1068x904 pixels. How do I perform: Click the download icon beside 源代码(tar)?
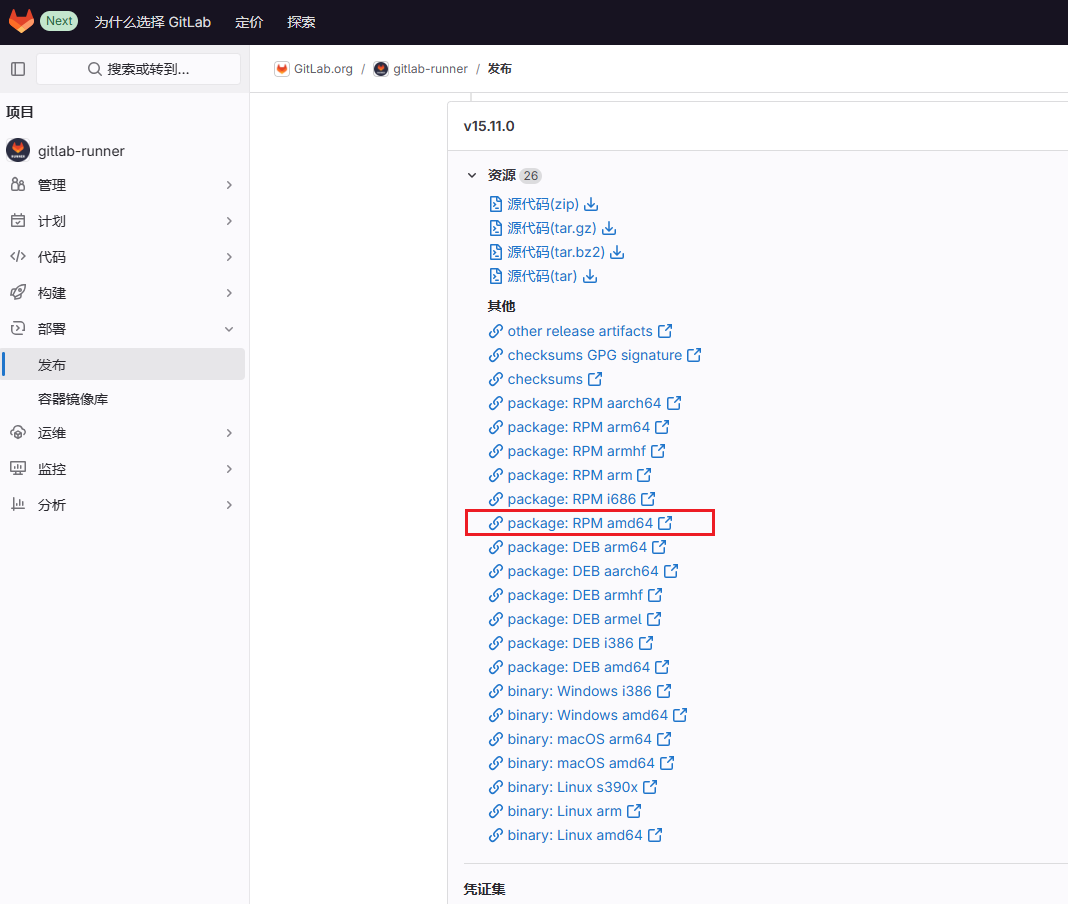coord(590,276)
